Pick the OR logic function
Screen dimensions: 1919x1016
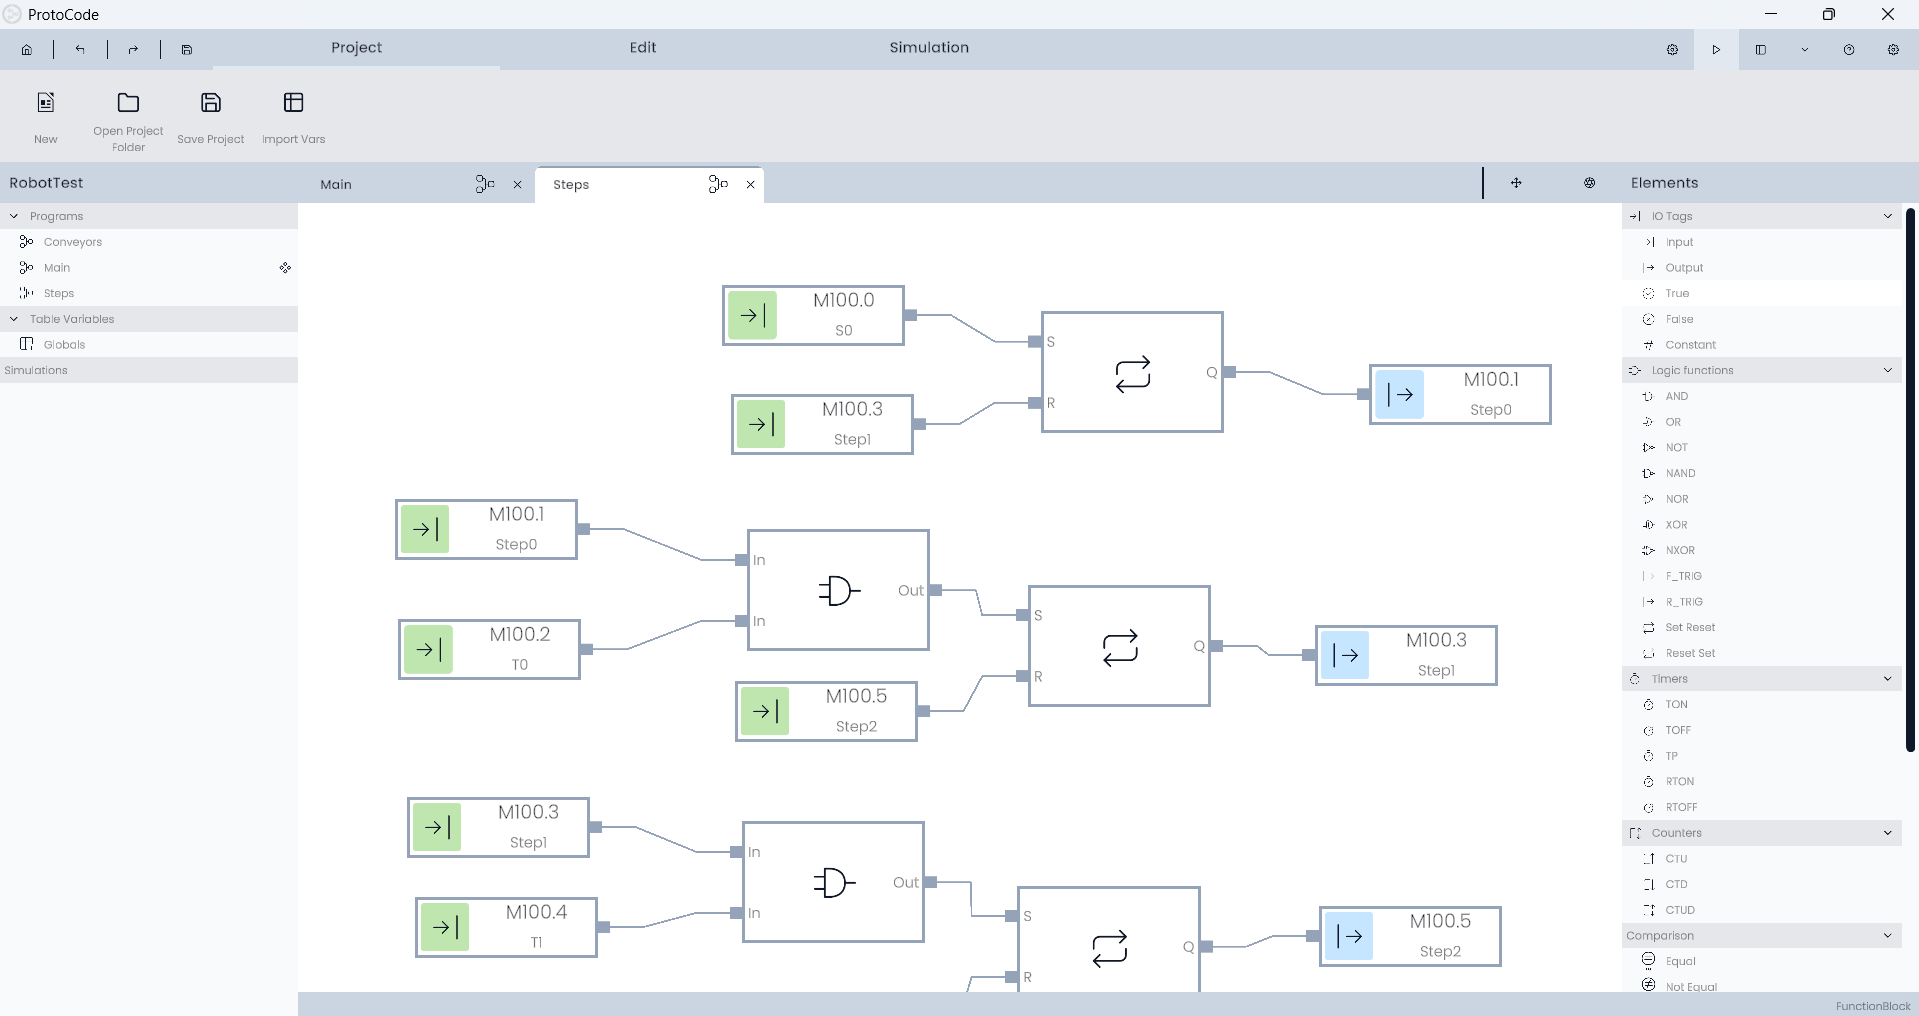click(1762, 422)
